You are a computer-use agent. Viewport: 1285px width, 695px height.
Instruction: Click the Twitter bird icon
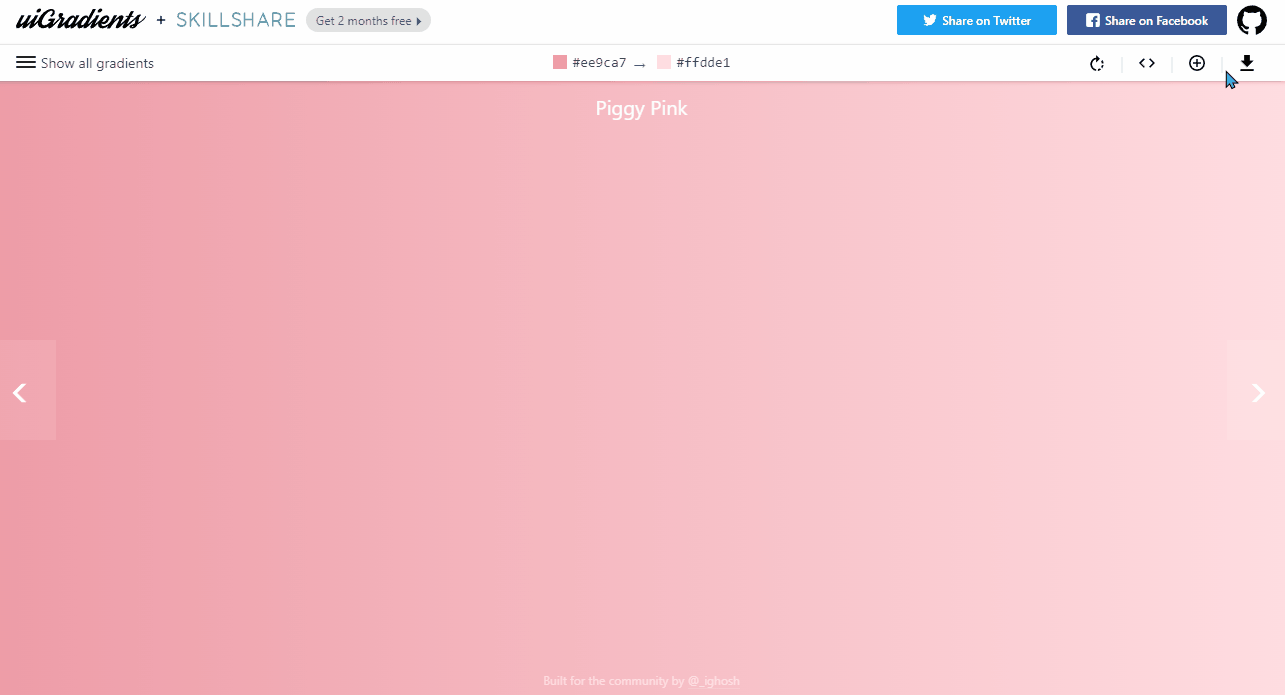(930, 20)
